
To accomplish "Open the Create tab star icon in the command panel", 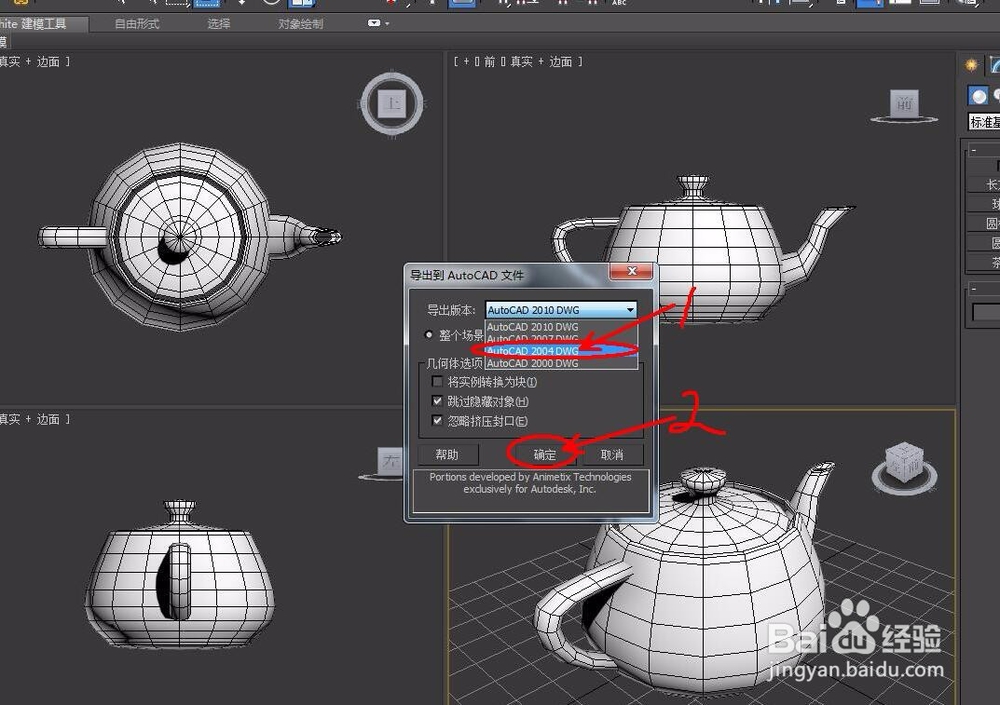I will click(971, 64).
